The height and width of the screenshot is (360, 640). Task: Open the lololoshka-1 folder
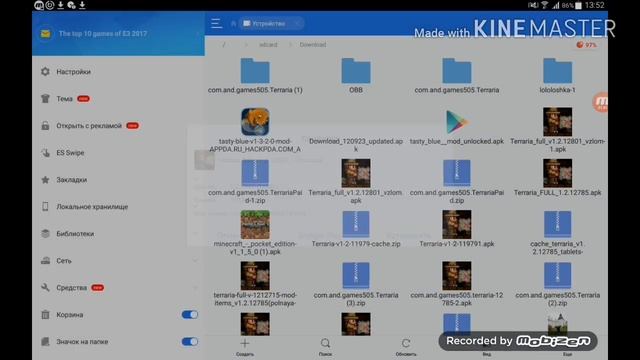tap(558, 71)
